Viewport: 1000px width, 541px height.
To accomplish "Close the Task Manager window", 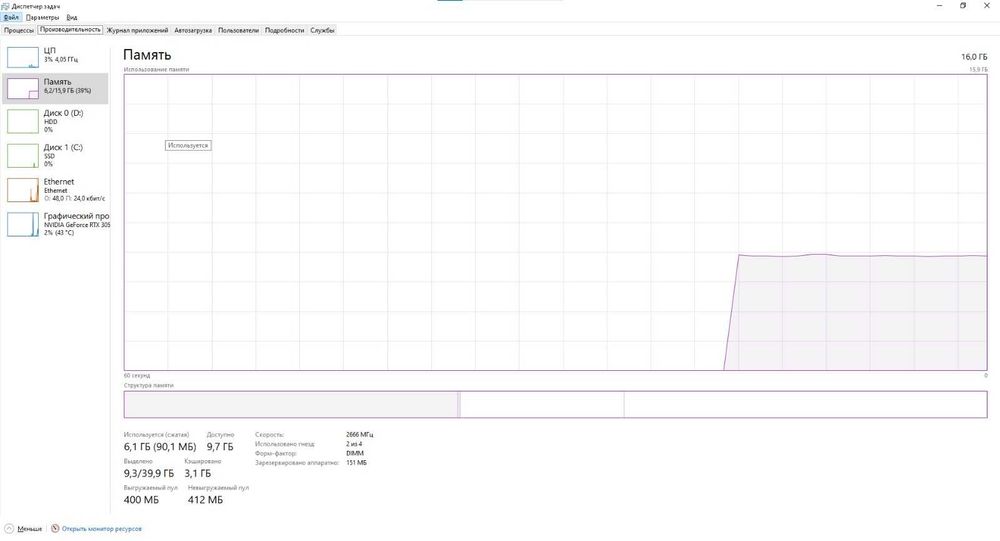I will [x=987, y=6].
